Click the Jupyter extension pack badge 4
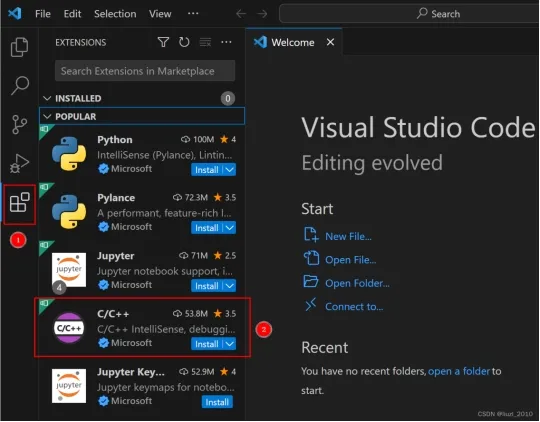Image resolution: width=540 pixels, height=422 pixels. click(59, 287)
